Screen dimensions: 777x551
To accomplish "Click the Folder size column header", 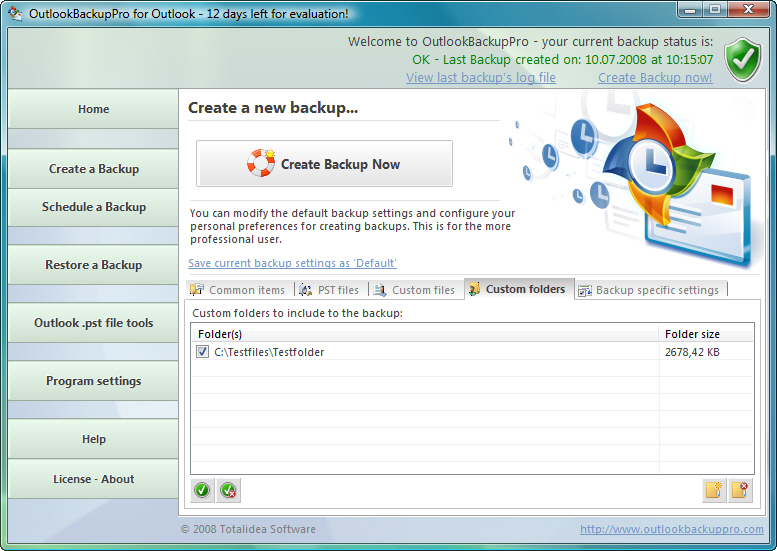I will point(706,334).
